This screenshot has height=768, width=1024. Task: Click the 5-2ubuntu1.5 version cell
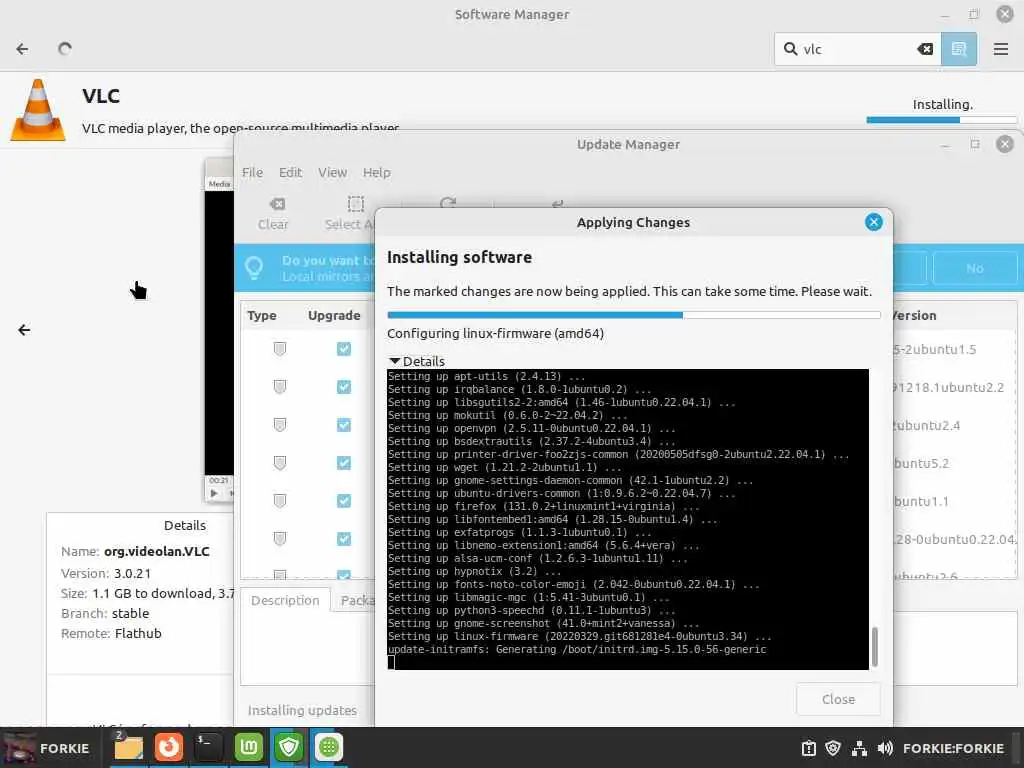[934, 349]
